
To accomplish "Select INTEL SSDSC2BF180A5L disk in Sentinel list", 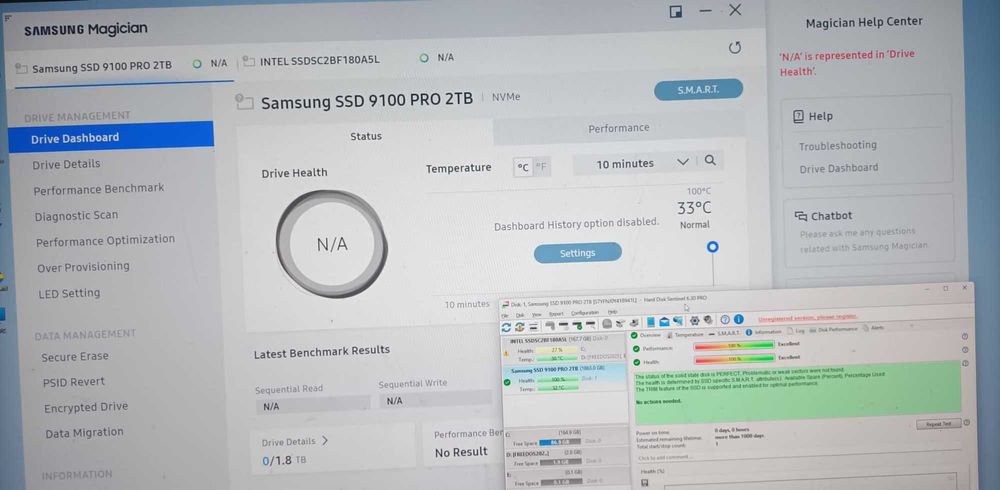I will [x=565, y=350].
